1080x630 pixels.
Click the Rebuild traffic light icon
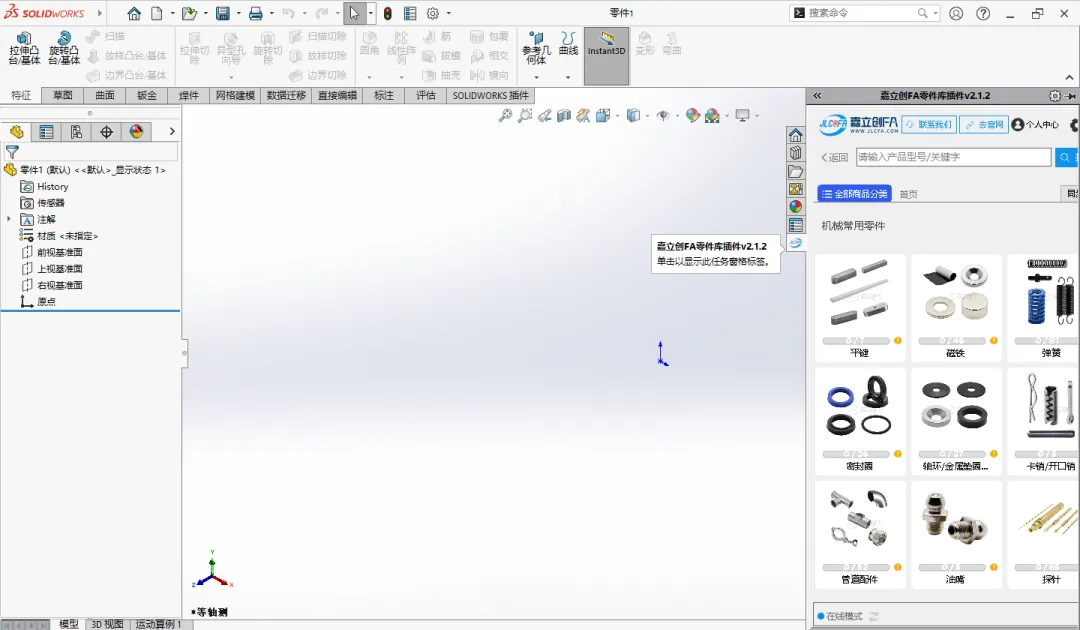tap(388, 13)
